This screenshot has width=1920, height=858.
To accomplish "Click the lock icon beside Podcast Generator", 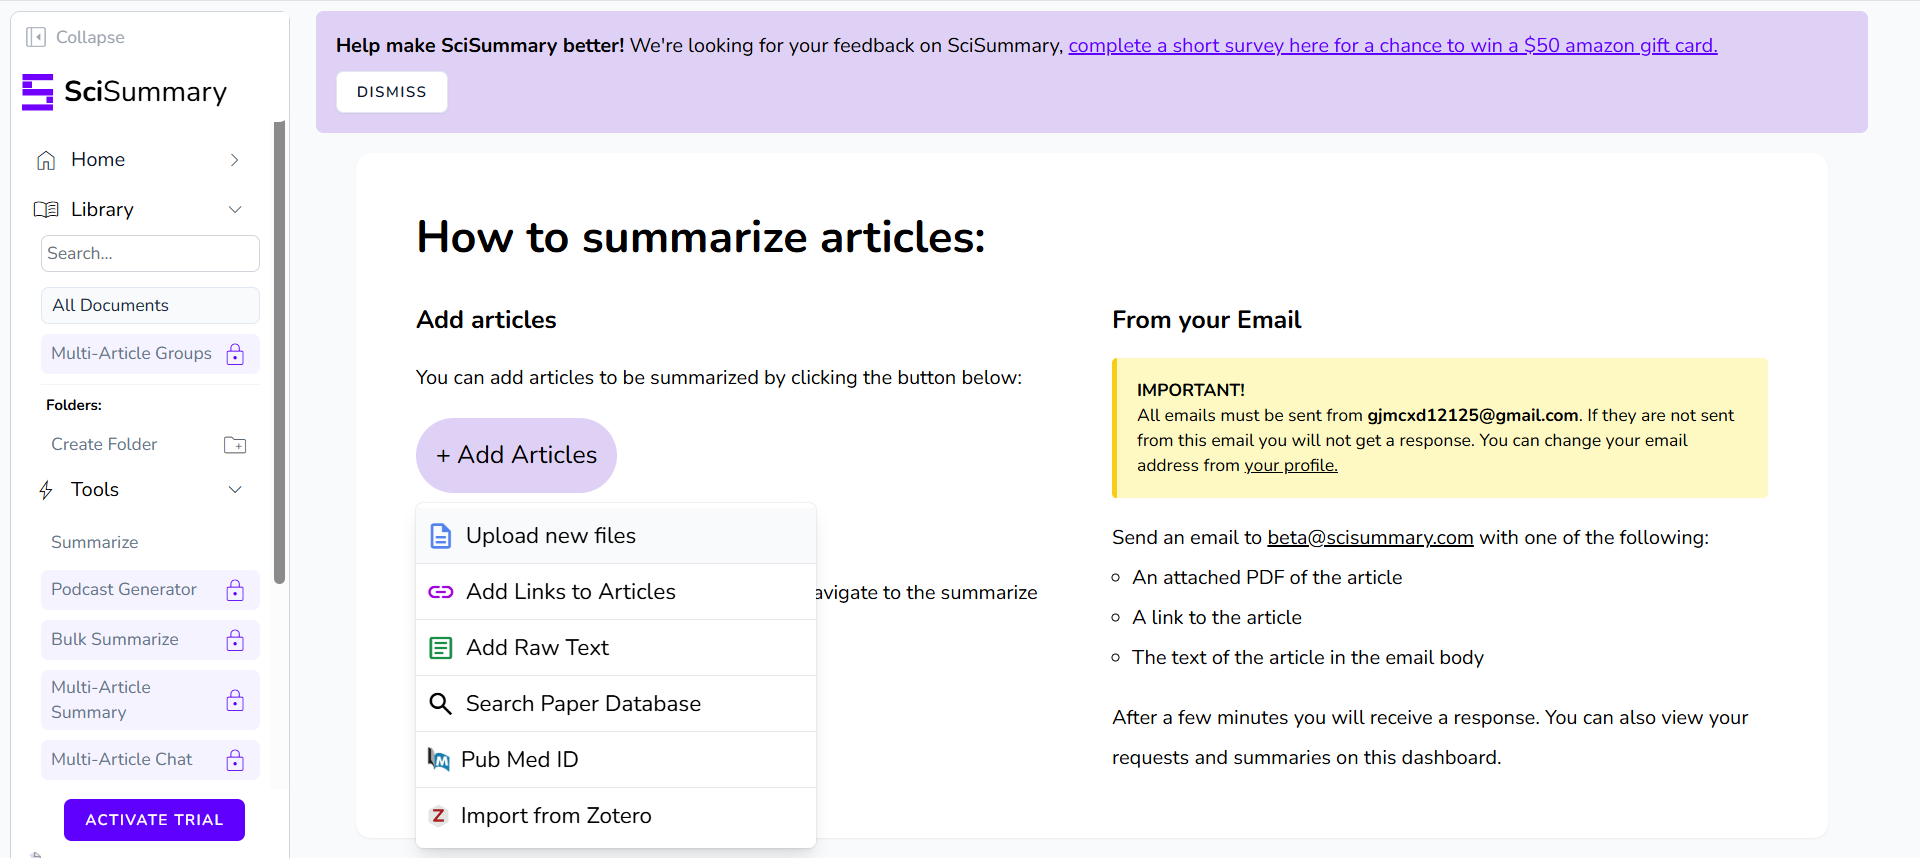I will pyautogui.click(x=235, y=590).
